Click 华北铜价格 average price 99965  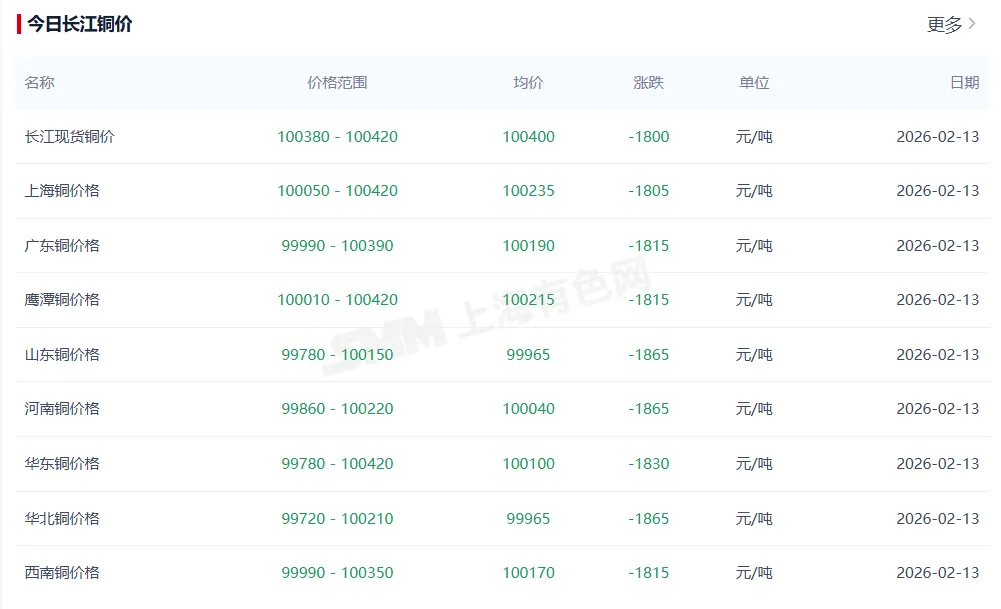(x=528, y=518)
